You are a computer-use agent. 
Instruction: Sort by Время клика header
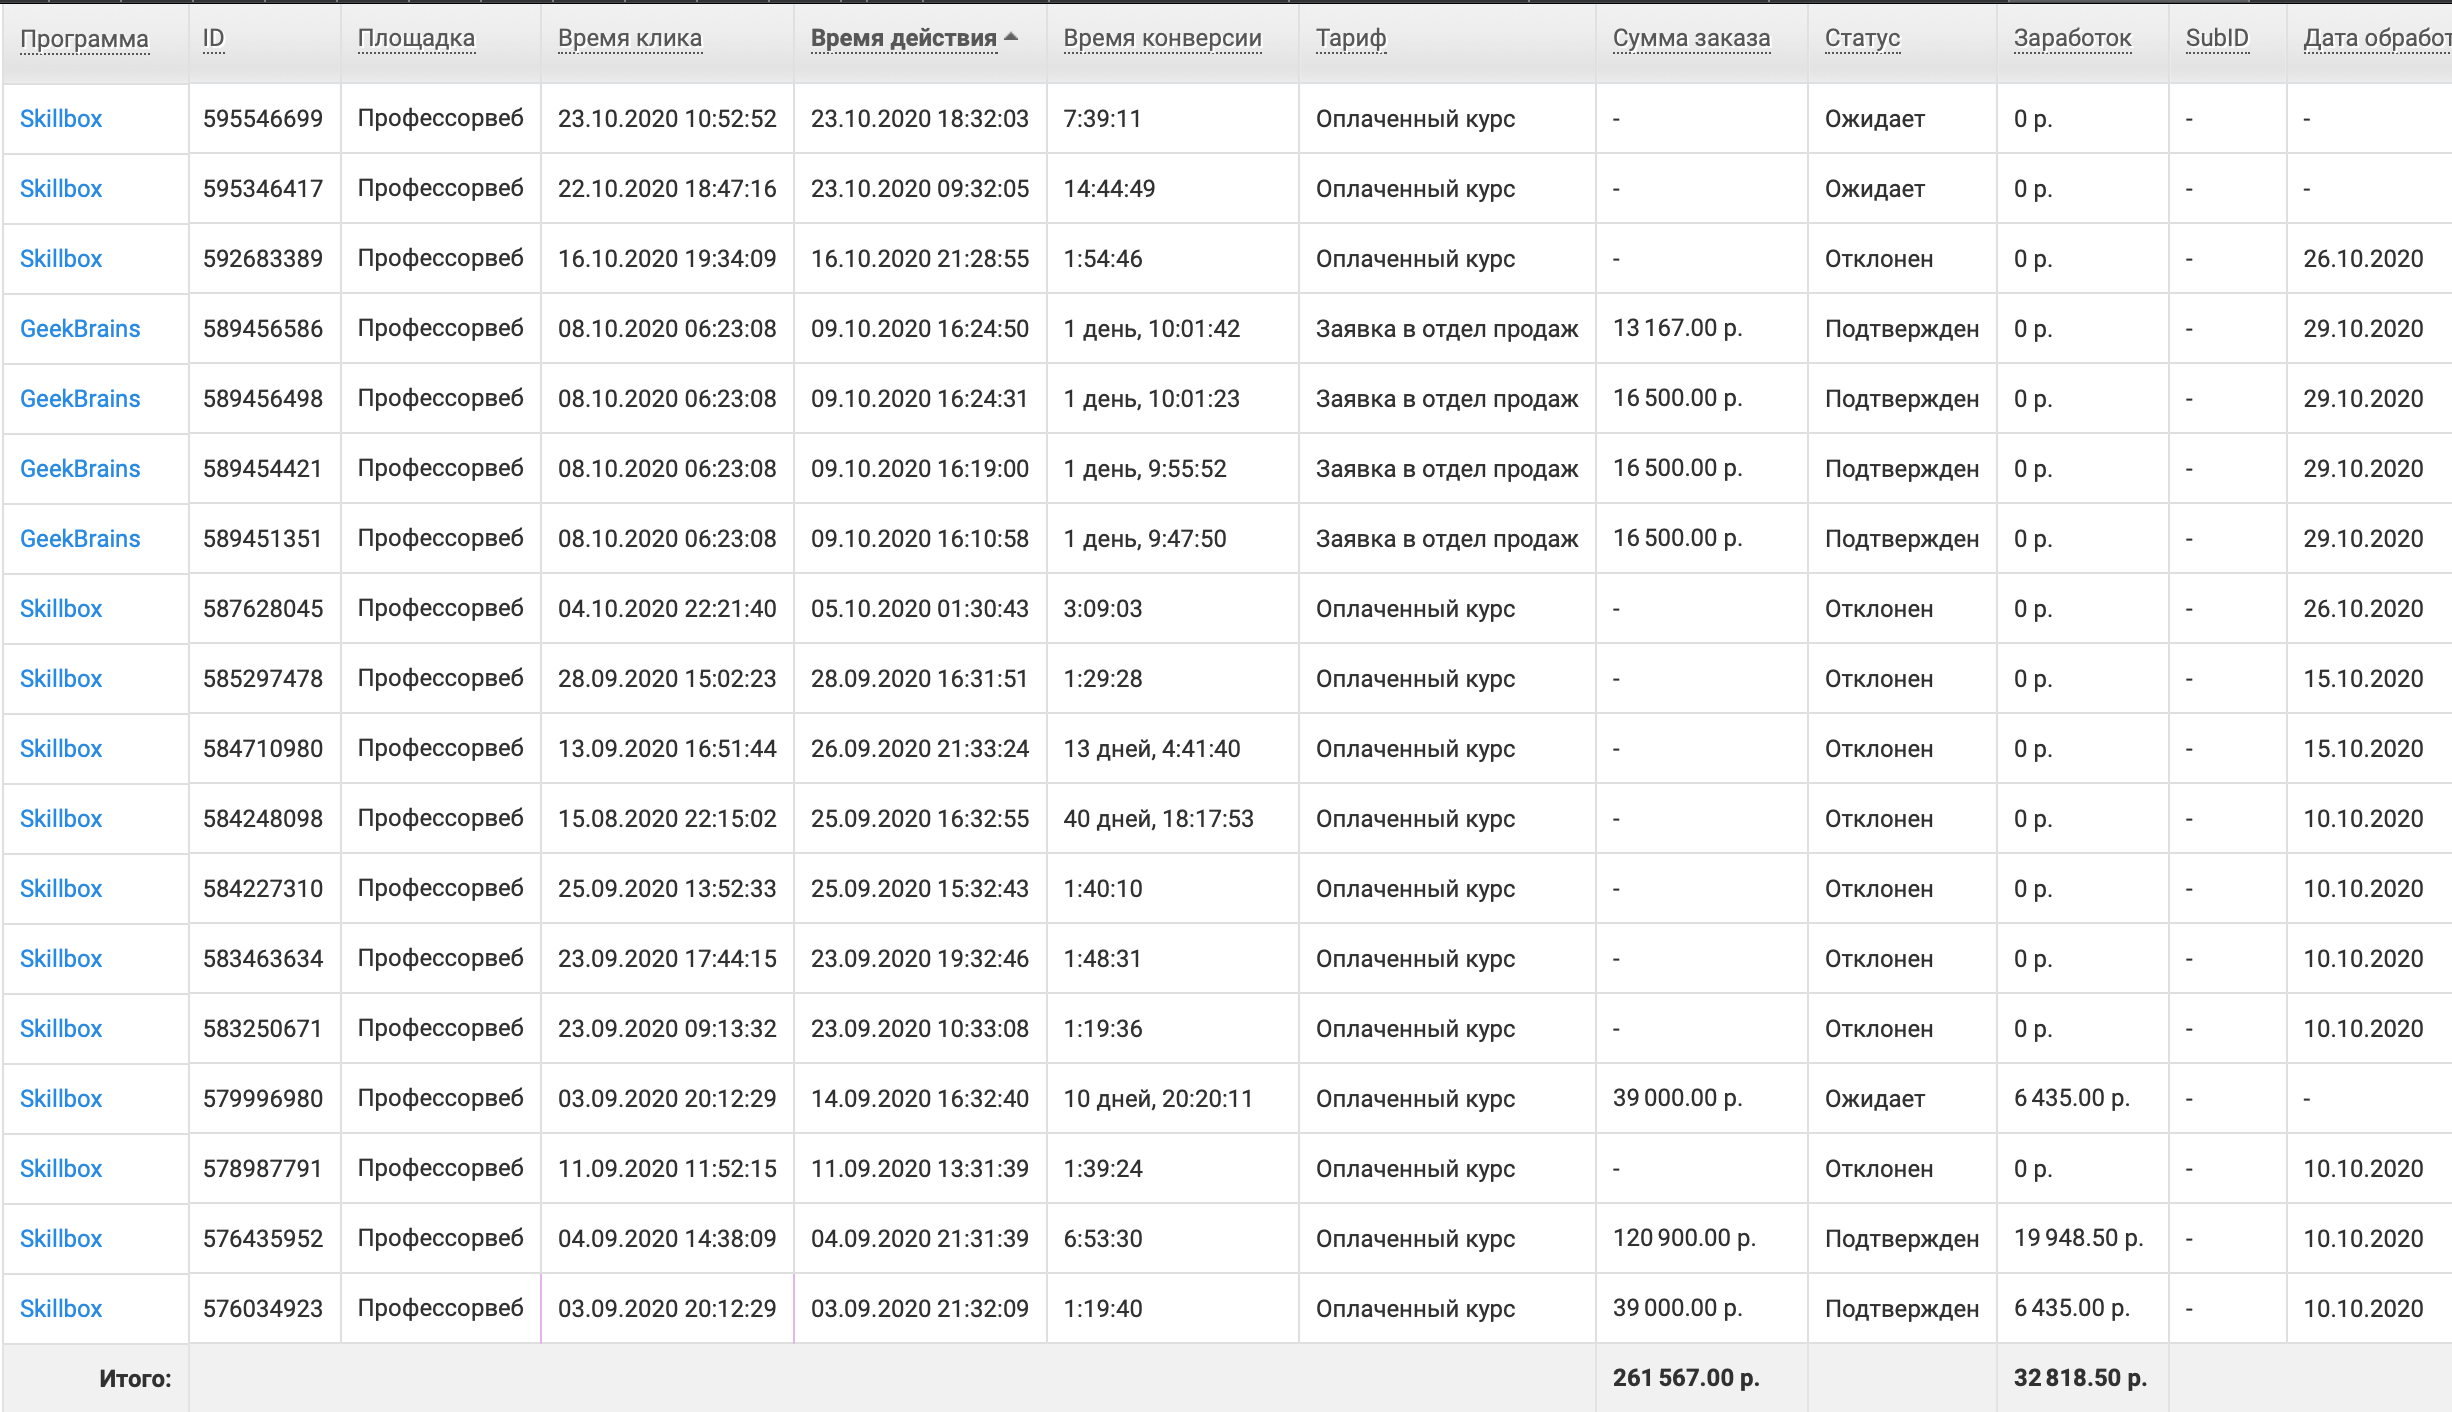click(630, 39)
